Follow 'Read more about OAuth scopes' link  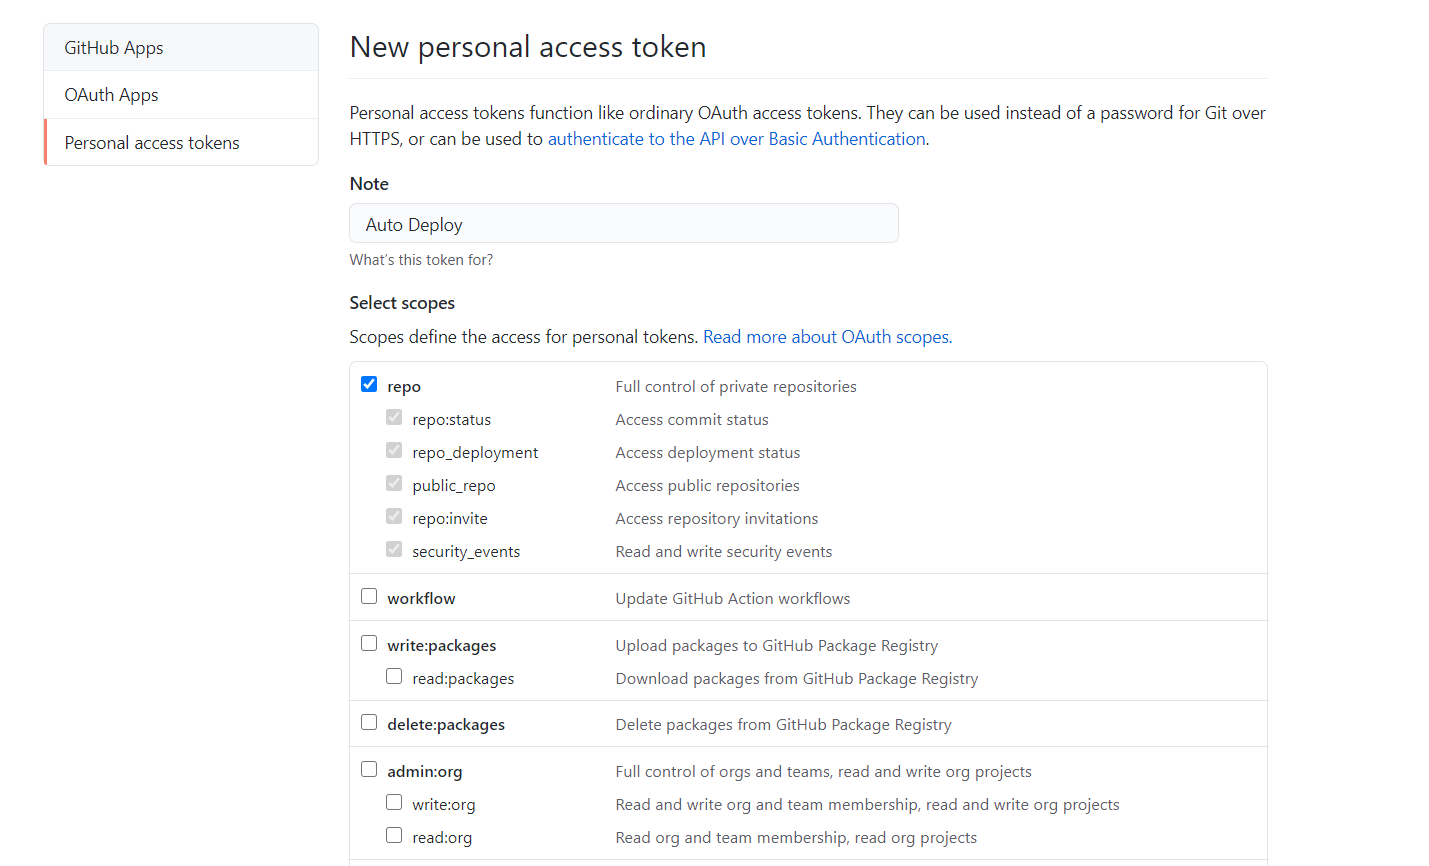(827, 337)
